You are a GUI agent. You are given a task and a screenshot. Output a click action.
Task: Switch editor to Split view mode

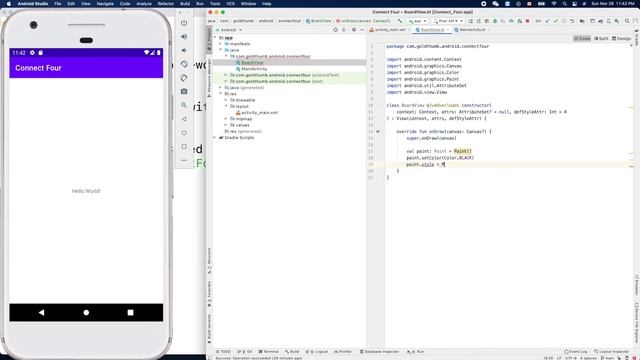coord(601,38)
